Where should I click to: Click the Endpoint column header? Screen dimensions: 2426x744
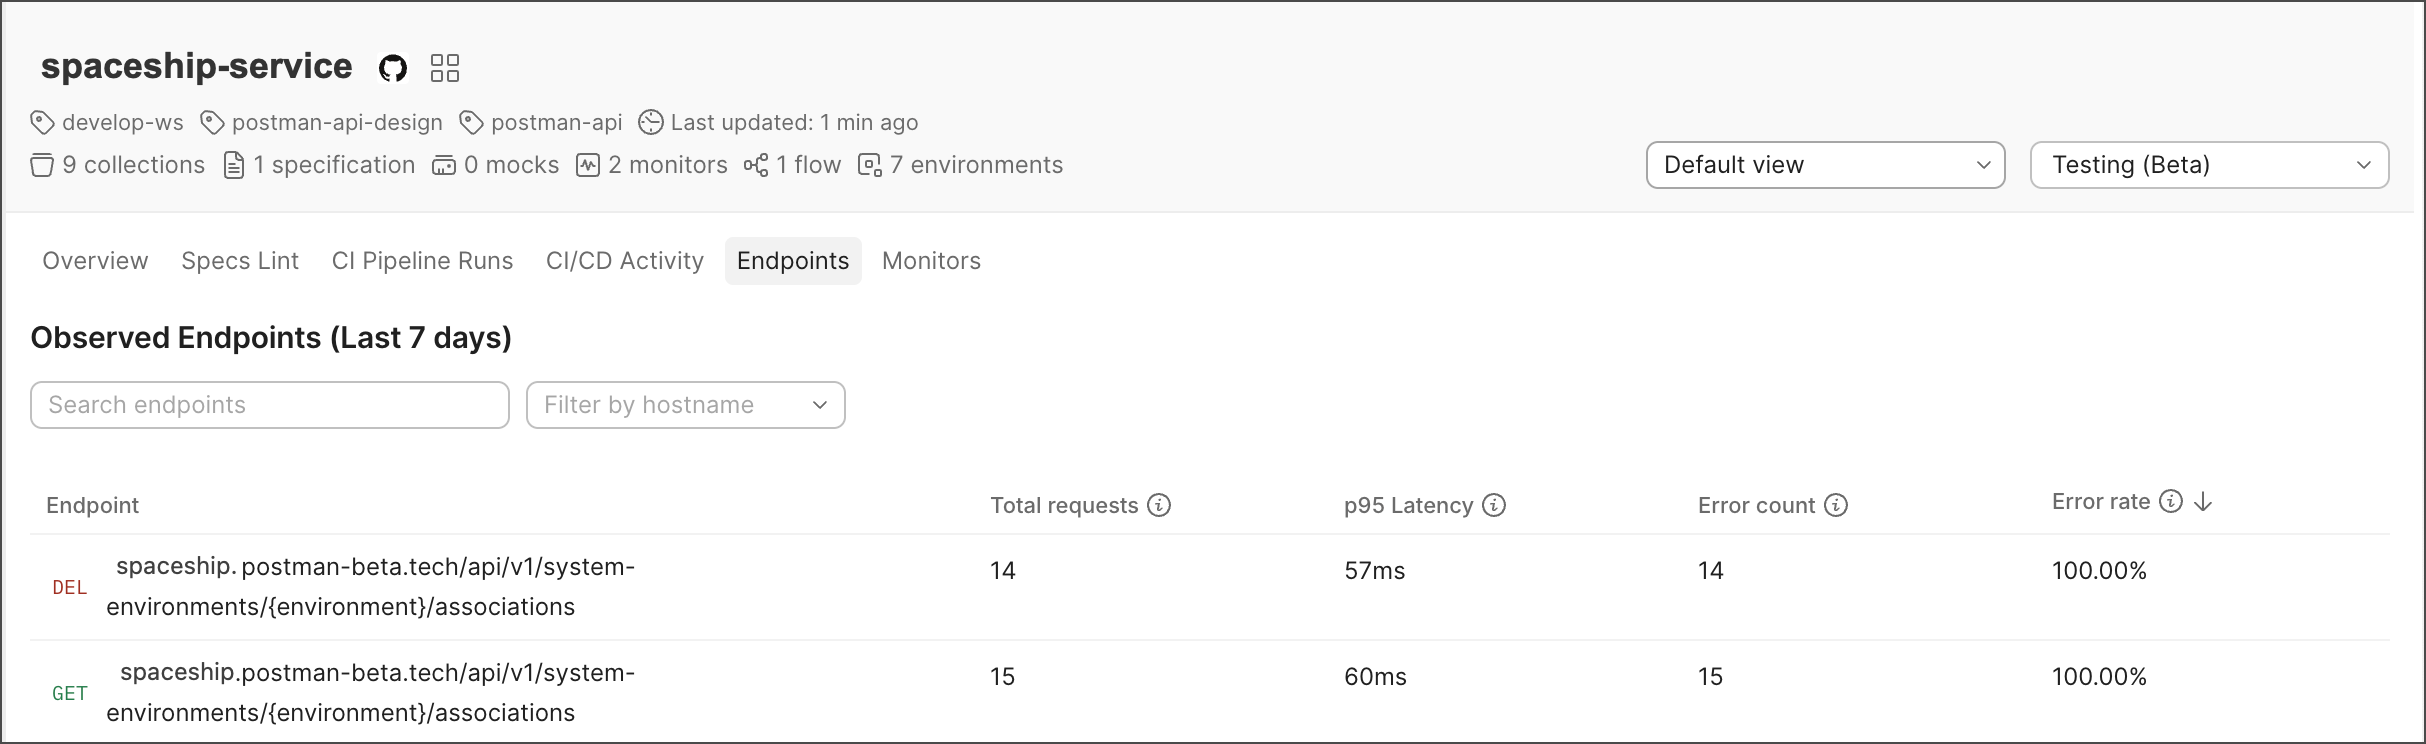tap(93, 505)
